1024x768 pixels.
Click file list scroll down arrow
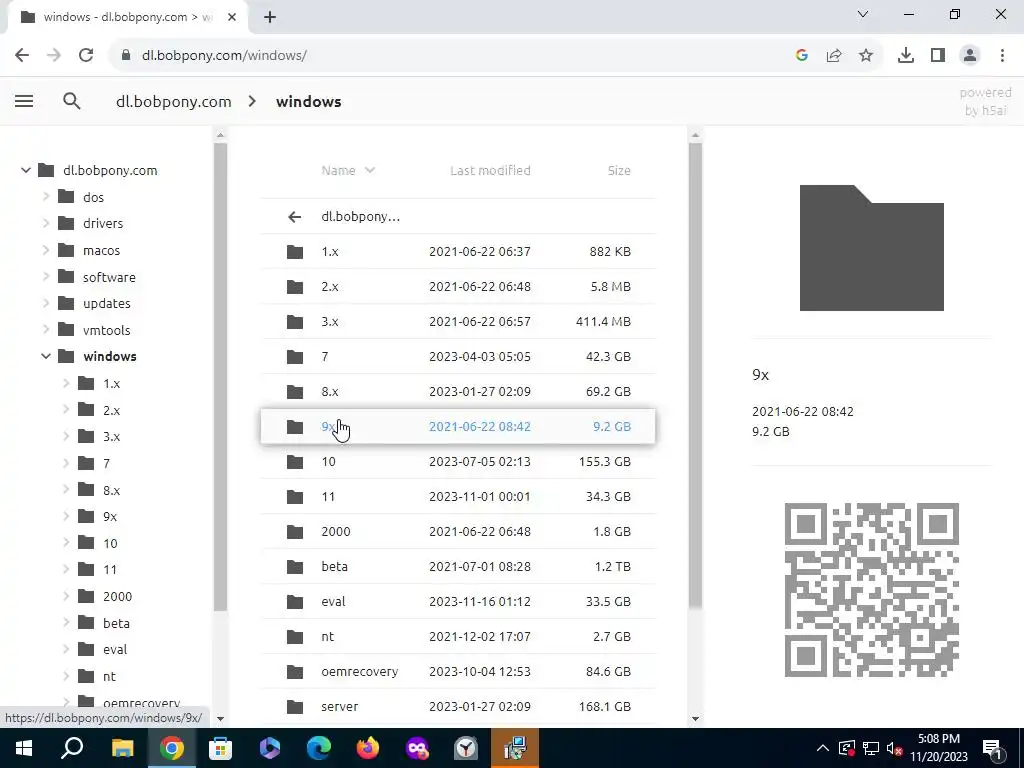point(695,719)
